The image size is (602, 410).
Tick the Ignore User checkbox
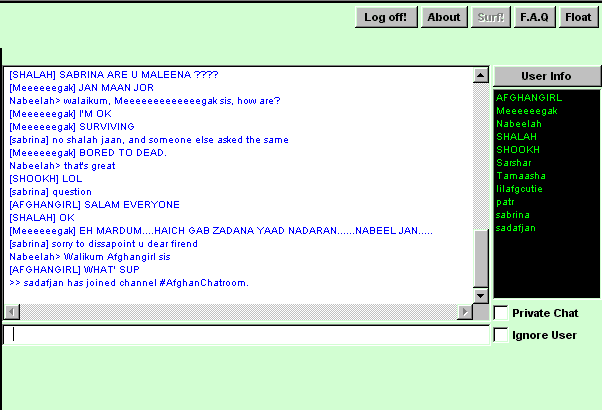coord(501,335)
